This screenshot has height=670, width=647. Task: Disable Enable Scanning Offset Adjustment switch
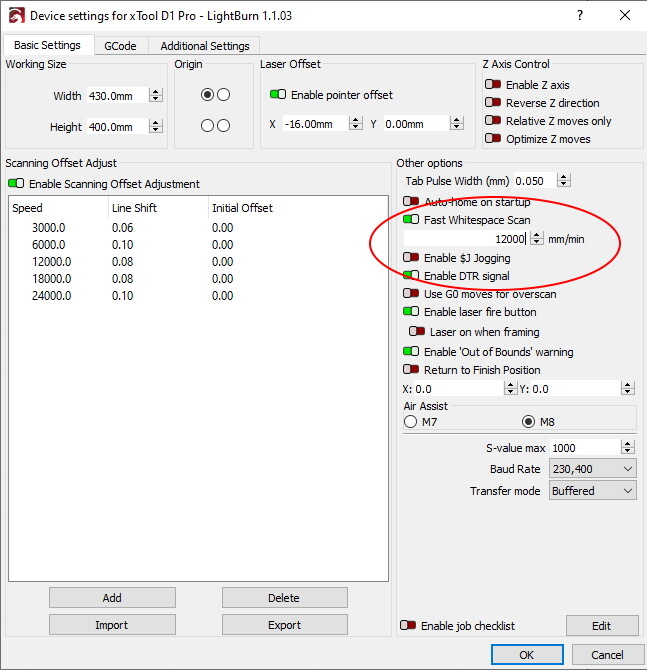(x=16, y=183)
